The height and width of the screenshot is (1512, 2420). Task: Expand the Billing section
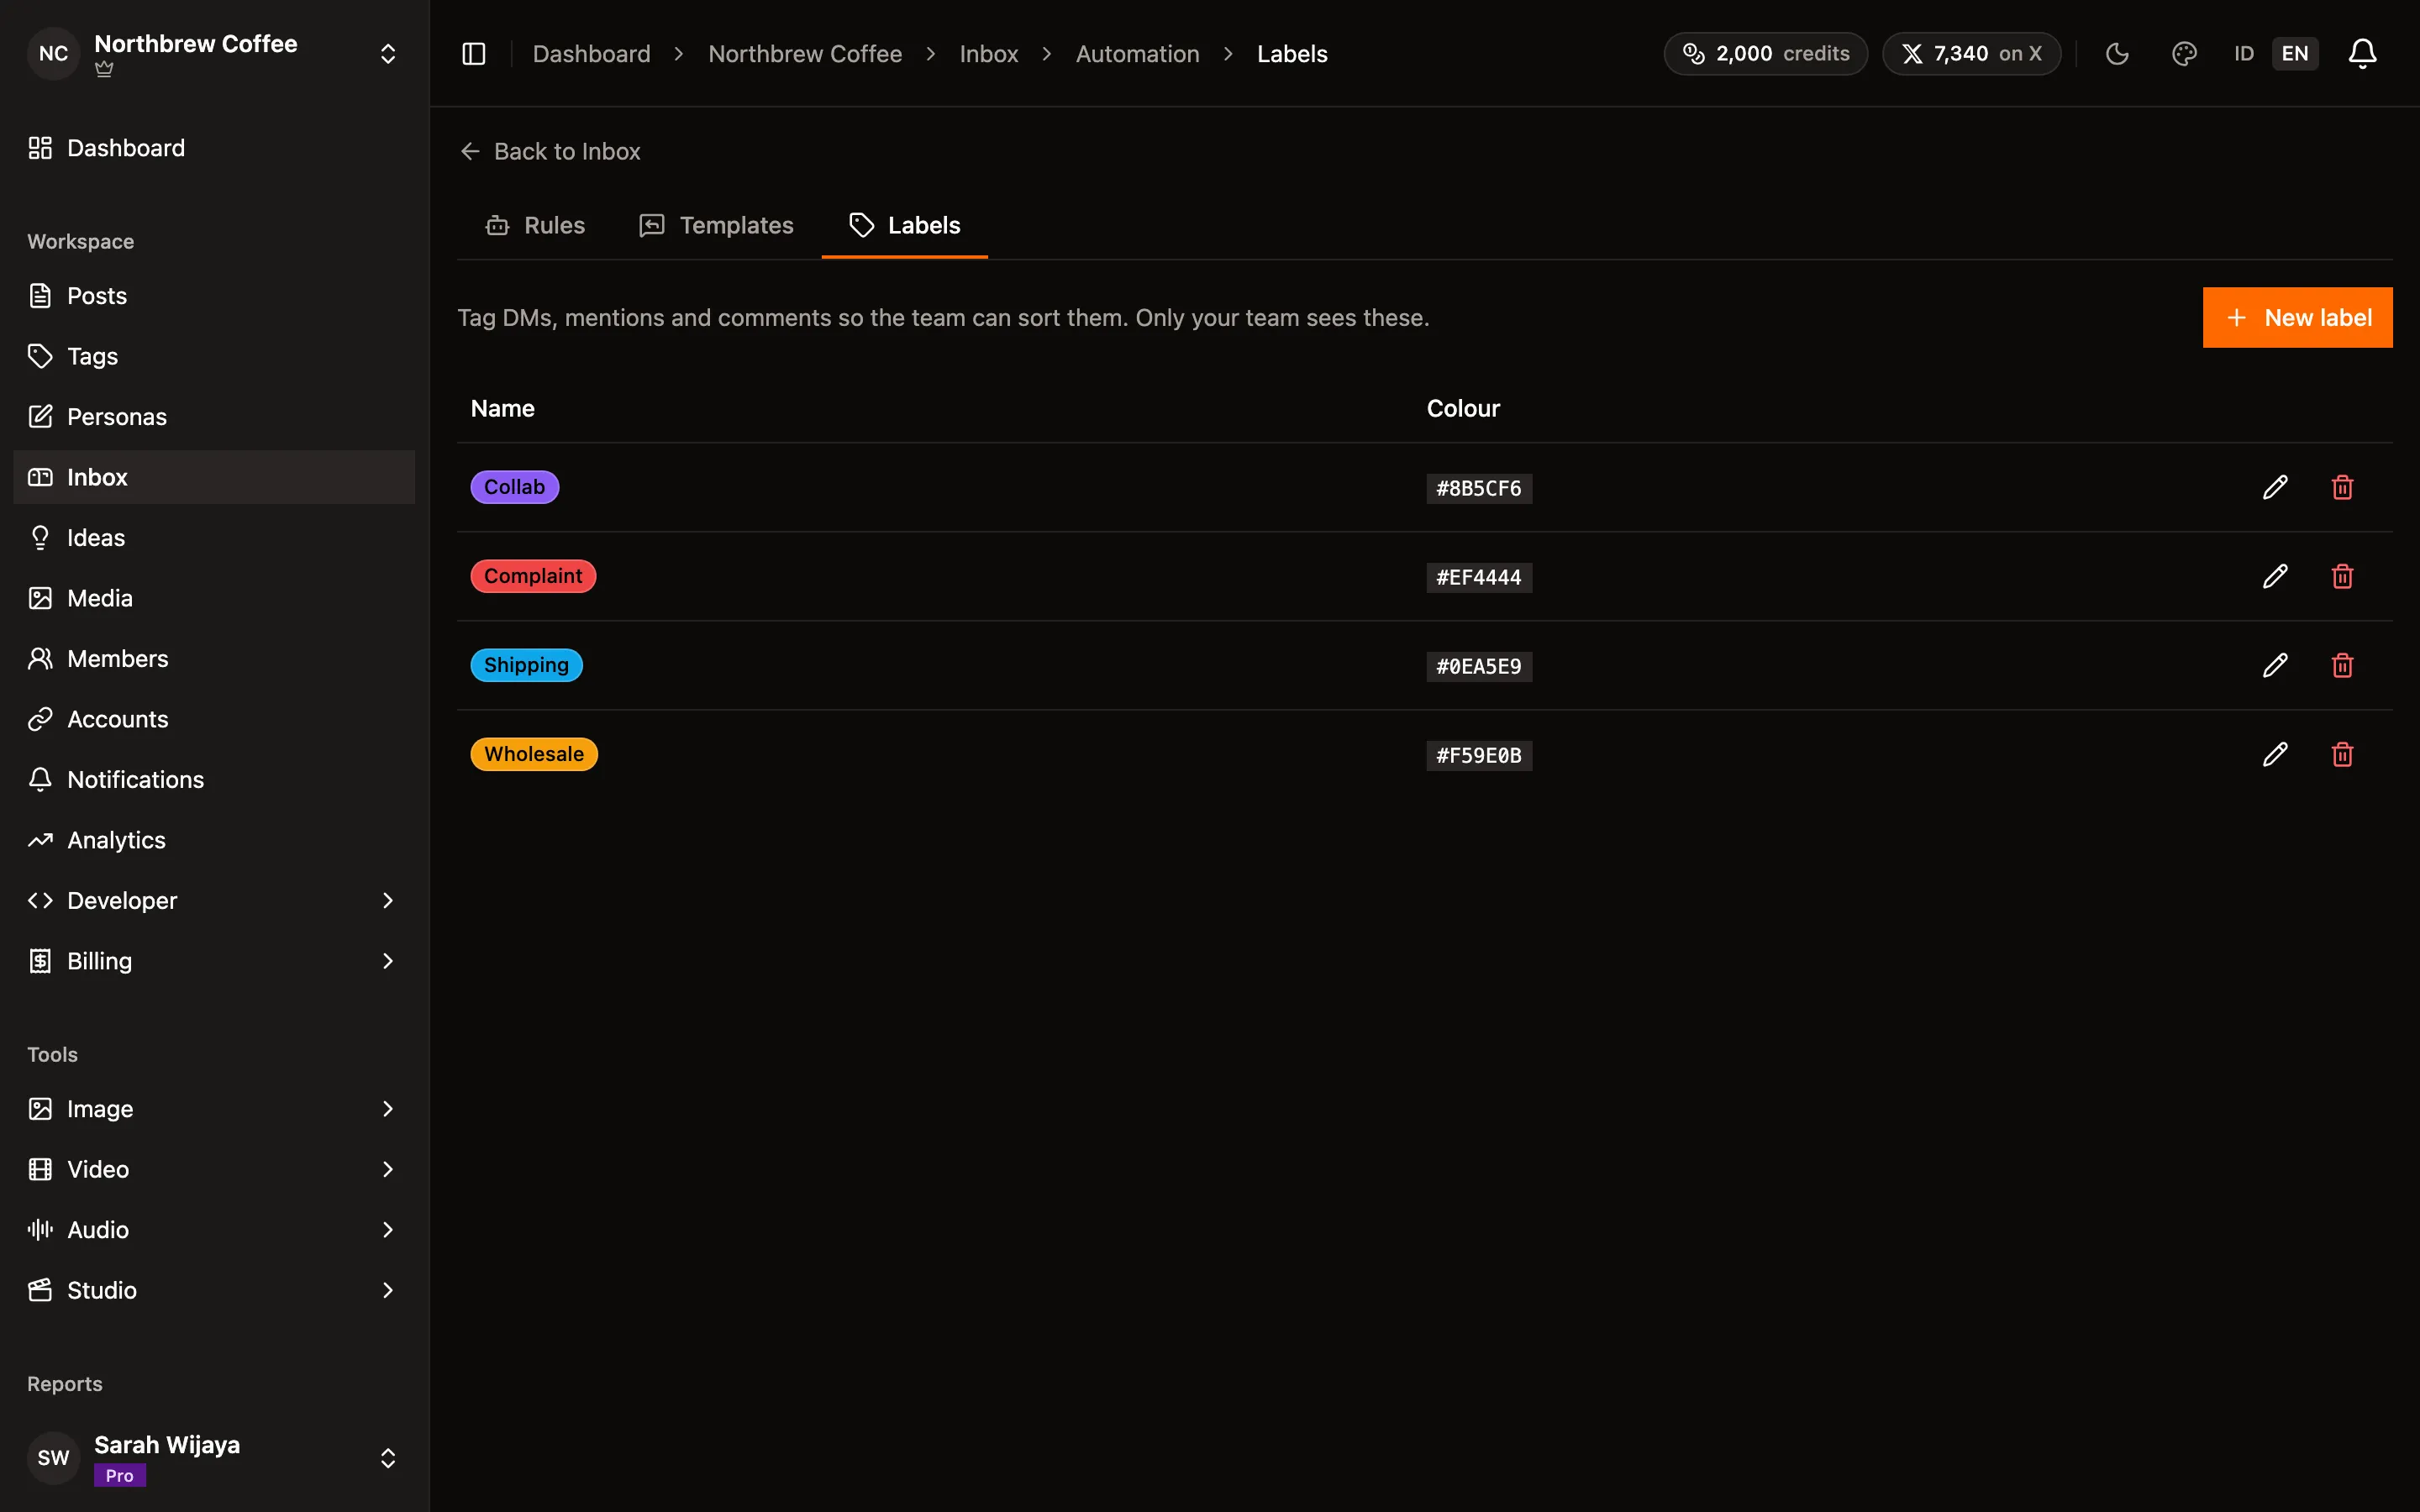tap(214, 961)
